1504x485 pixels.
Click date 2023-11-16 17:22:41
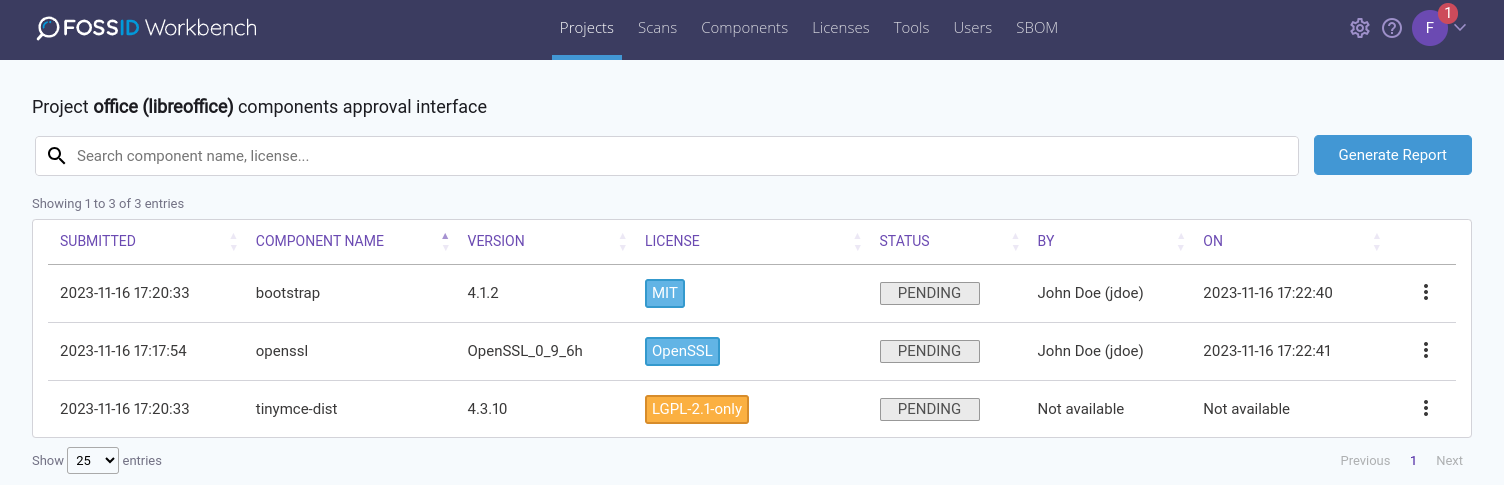click(x=1267, y=351)
